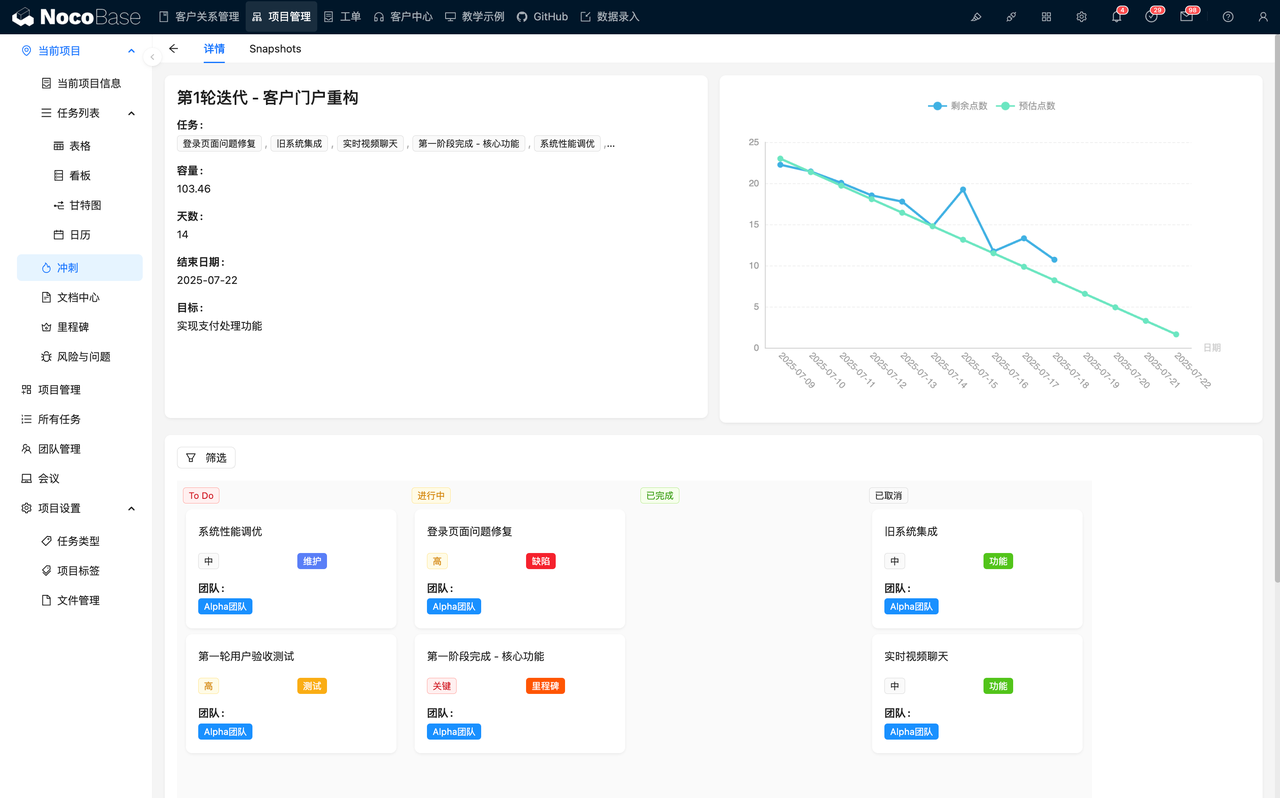Collapse the 项目设置 group
Image resolution: width=1280 pixels, height=798 pixels.
point(131,509)
